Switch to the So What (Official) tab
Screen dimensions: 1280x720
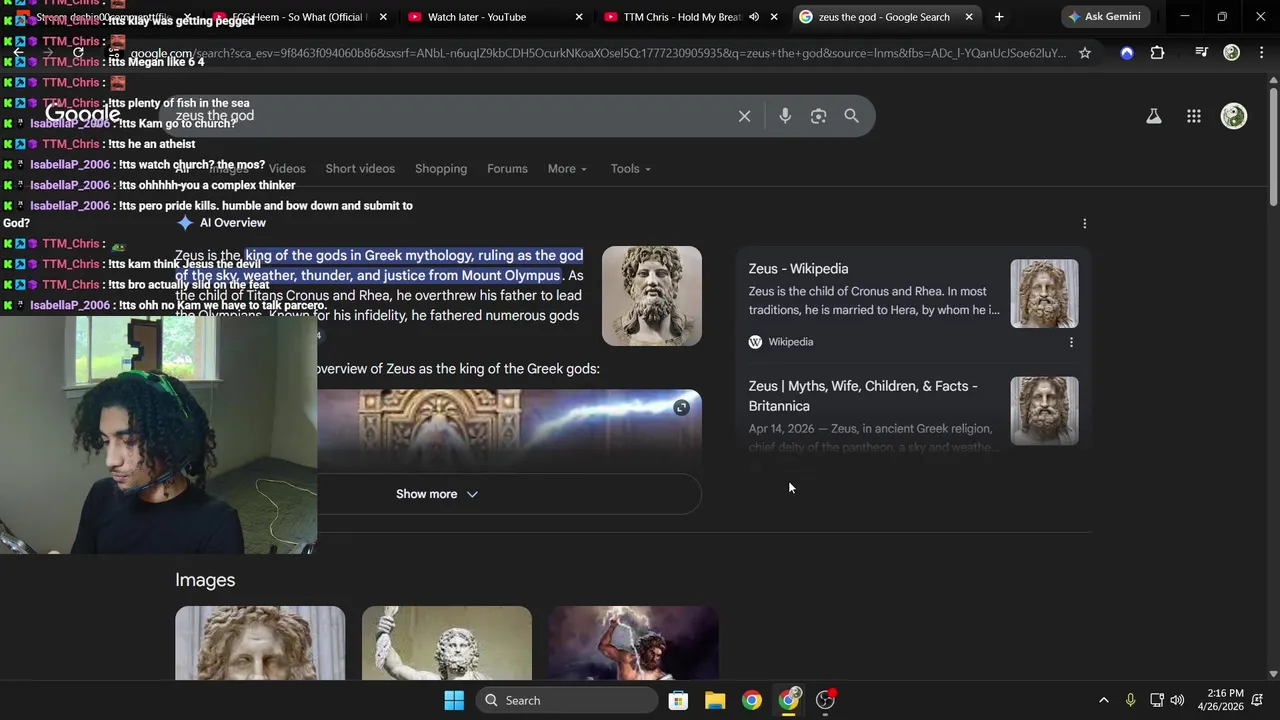coord(300,17)
